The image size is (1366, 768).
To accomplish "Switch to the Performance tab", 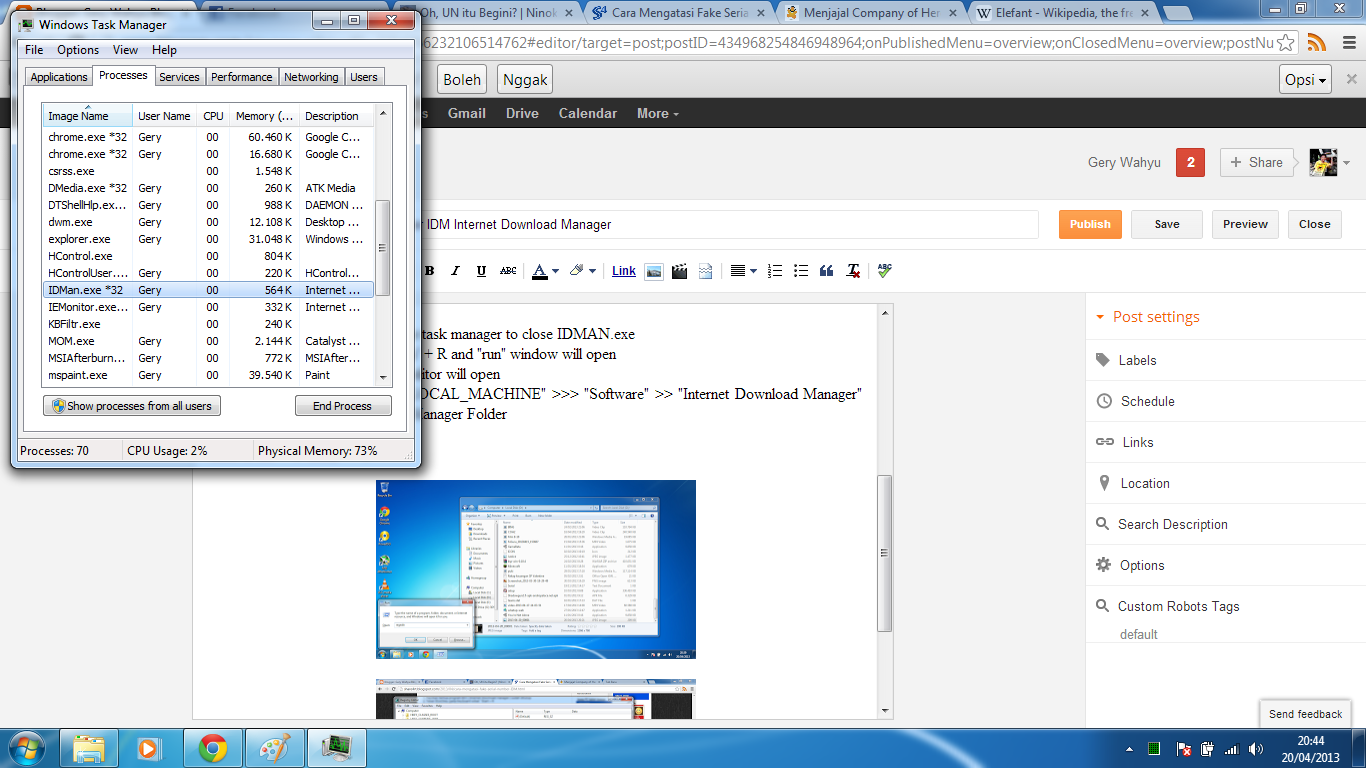I will [x=241, y=77].
